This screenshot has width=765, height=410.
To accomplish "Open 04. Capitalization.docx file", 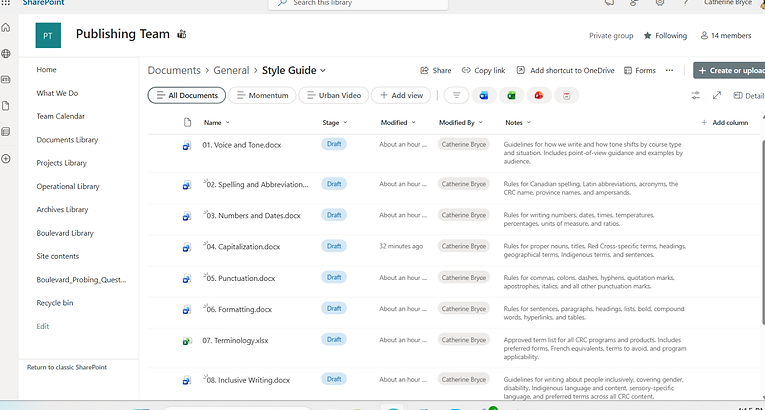I will click(243, 247).
